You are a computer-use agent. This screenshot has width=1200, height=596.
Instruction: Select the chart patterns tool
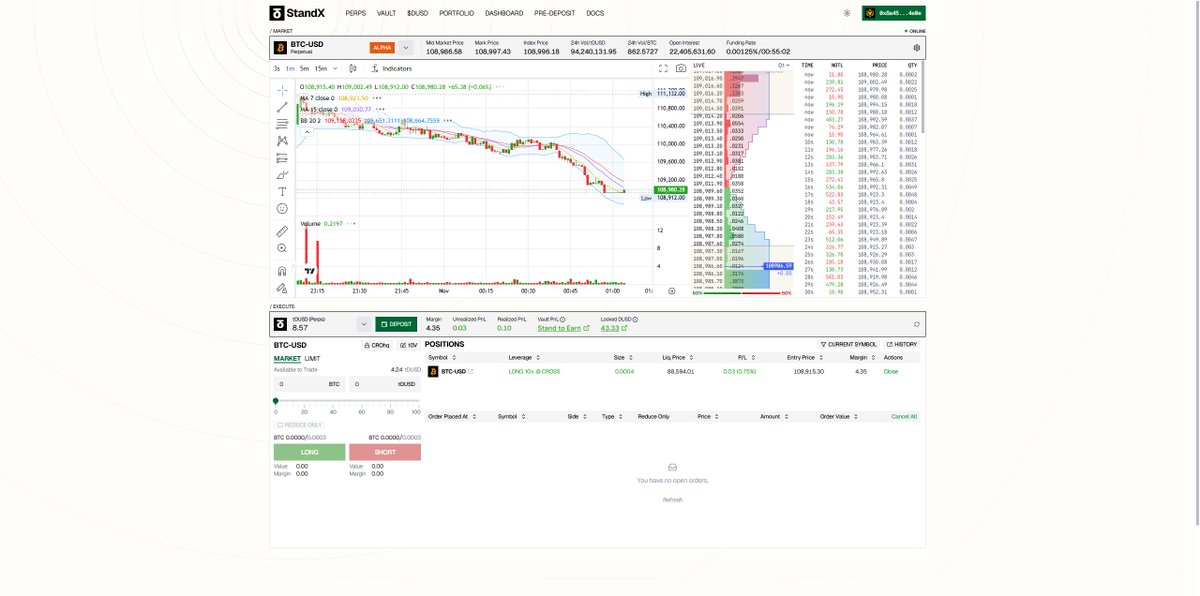pyautogui.click(x=282, y=141)
